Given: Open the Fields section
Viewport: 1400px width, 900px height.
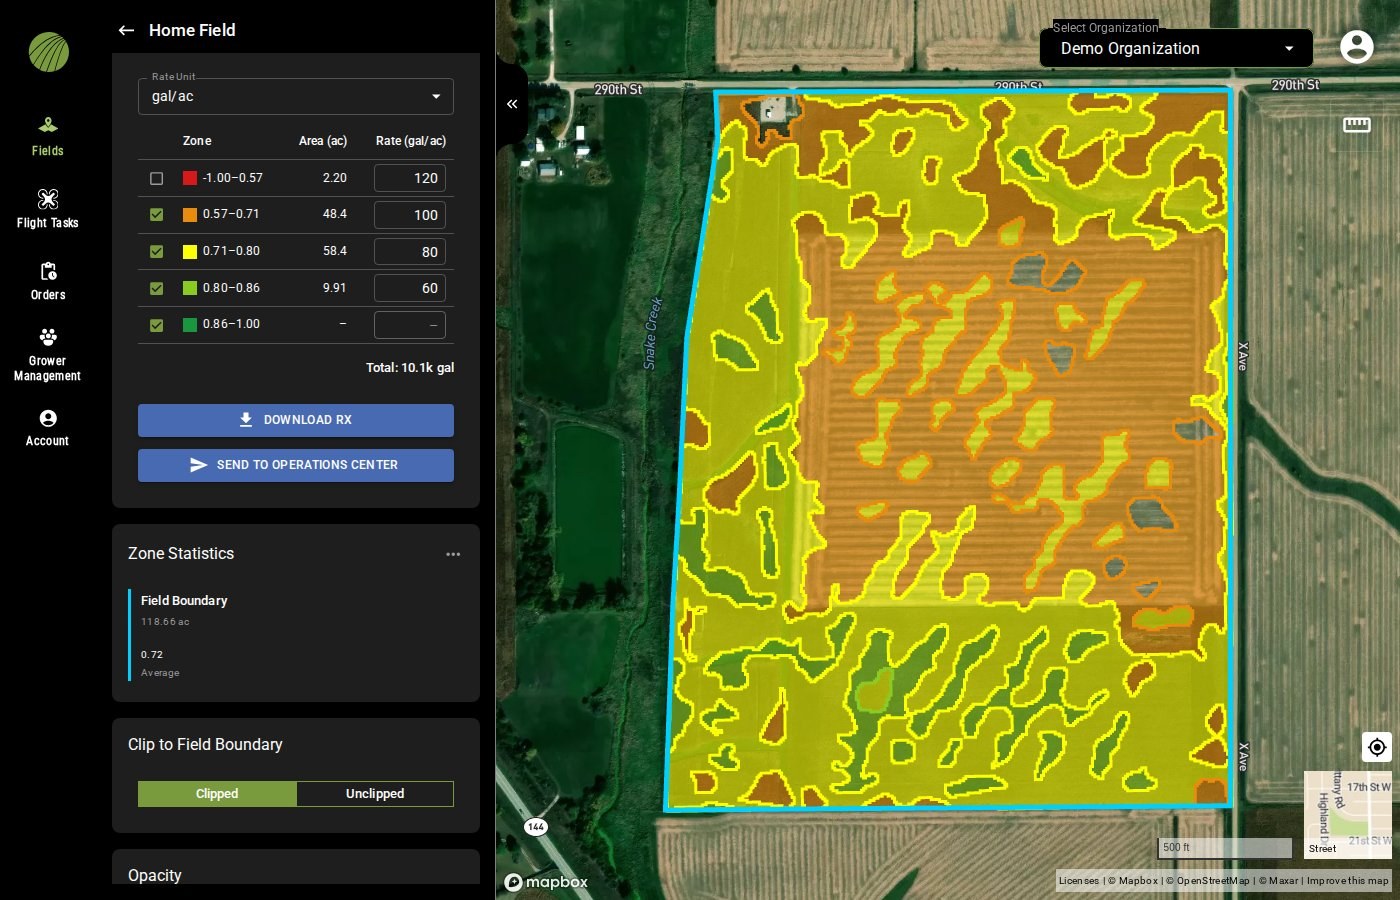Looking at the screenshot, I should (x=47, y=137).
